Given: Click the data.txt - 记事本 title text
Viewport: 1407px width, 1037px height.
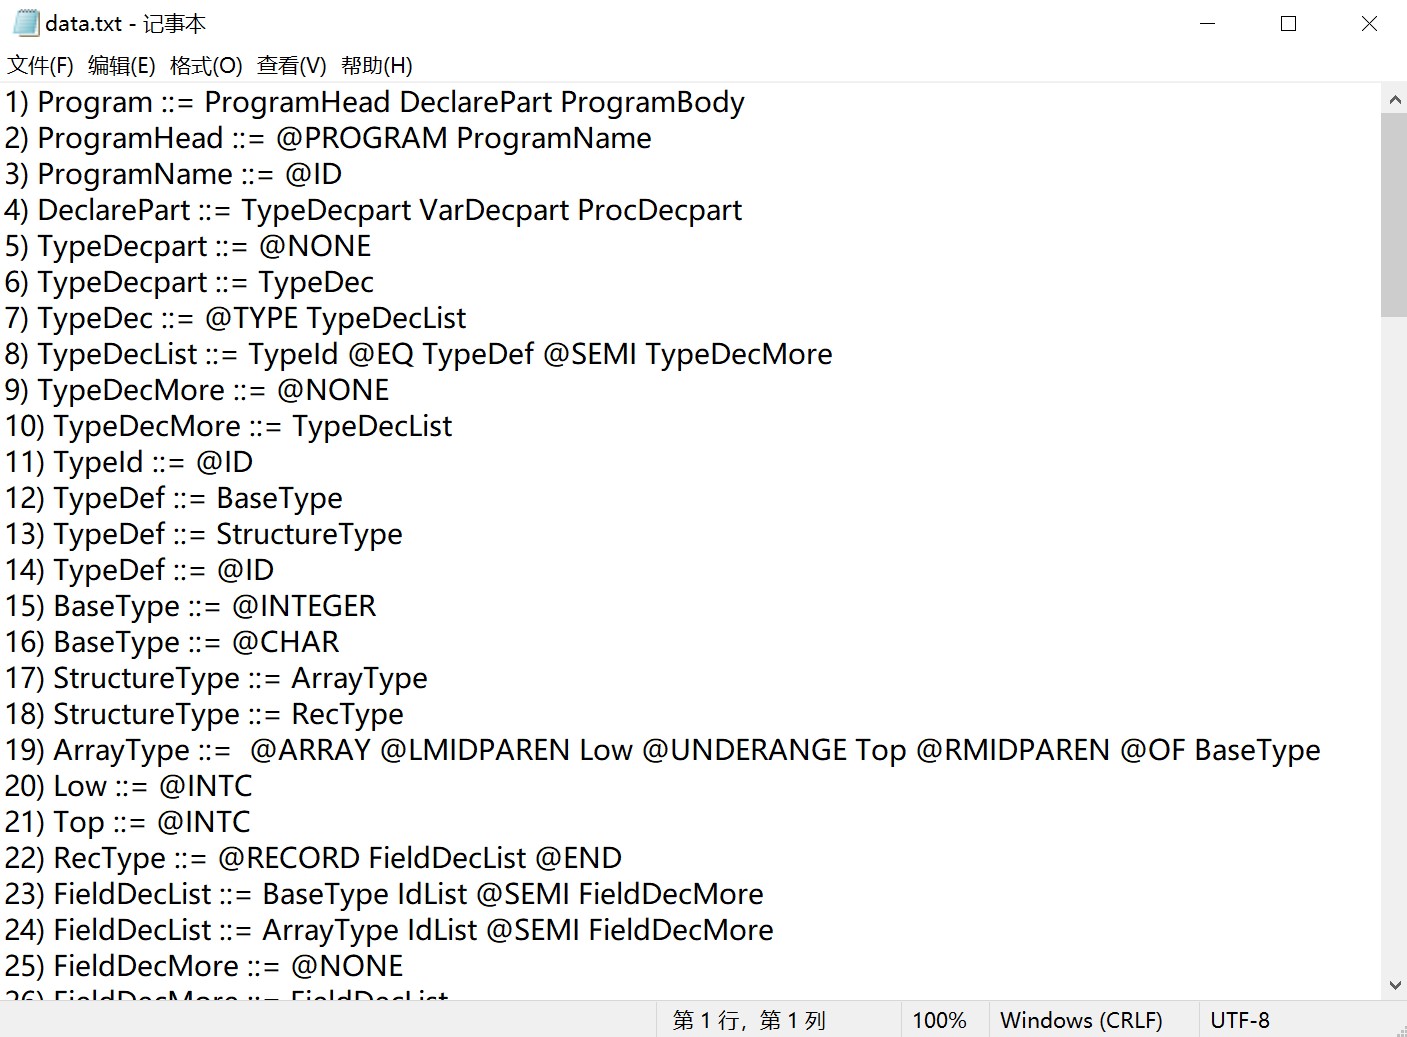Looking at the screenshot, I should (x=126, y=23).
